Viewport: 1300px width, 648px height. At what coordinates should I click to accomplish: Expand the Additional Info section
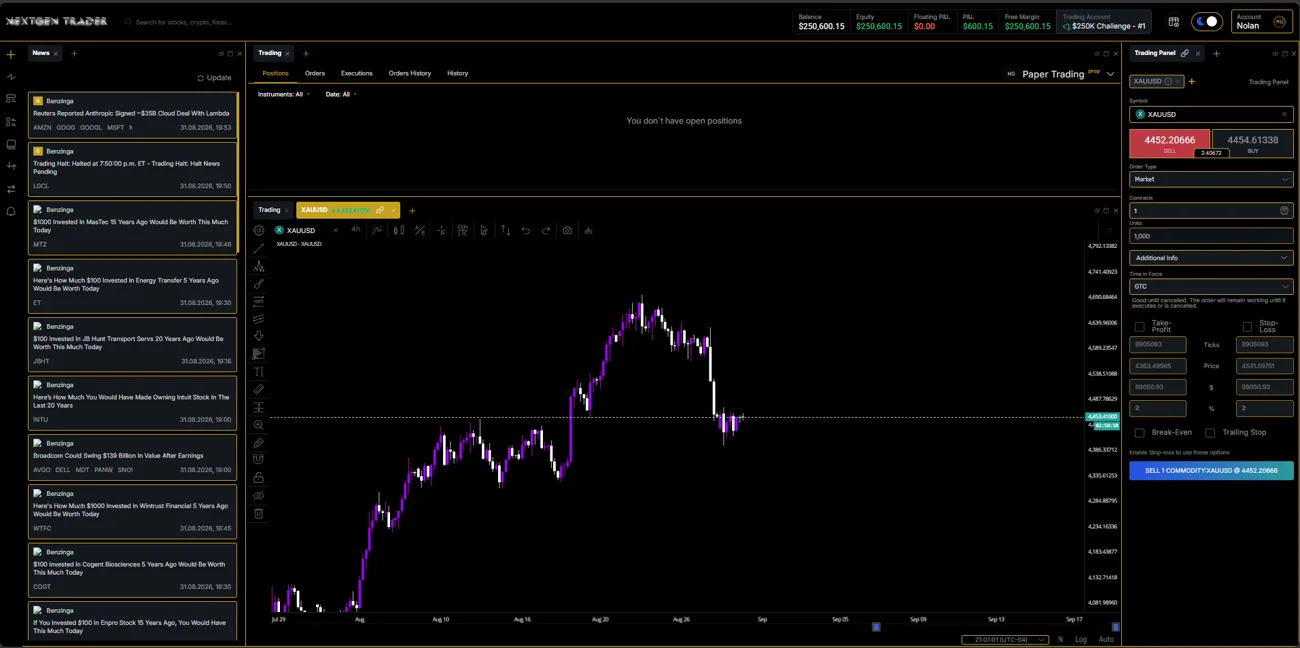(x=1211, y=258)
